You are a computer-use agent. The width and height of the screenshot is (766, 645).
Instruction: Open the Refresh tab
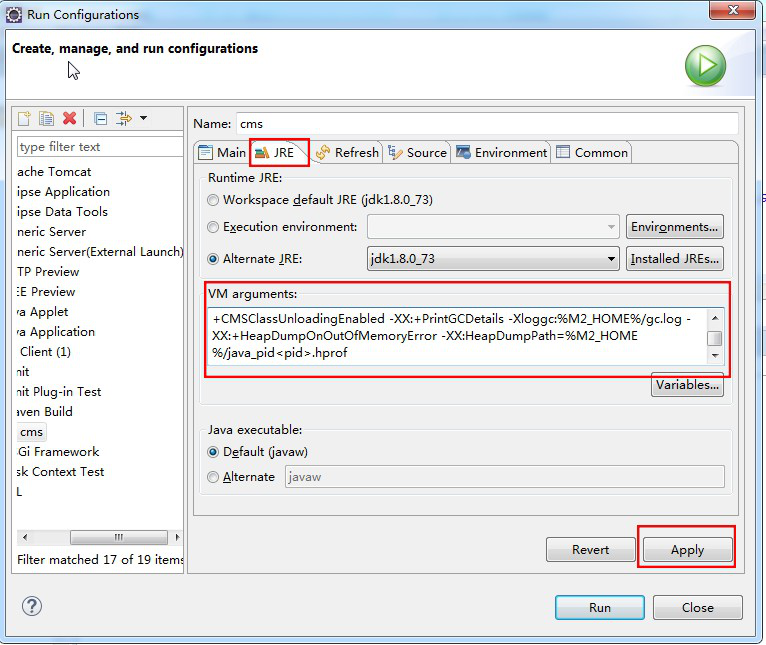coord(347,152)
